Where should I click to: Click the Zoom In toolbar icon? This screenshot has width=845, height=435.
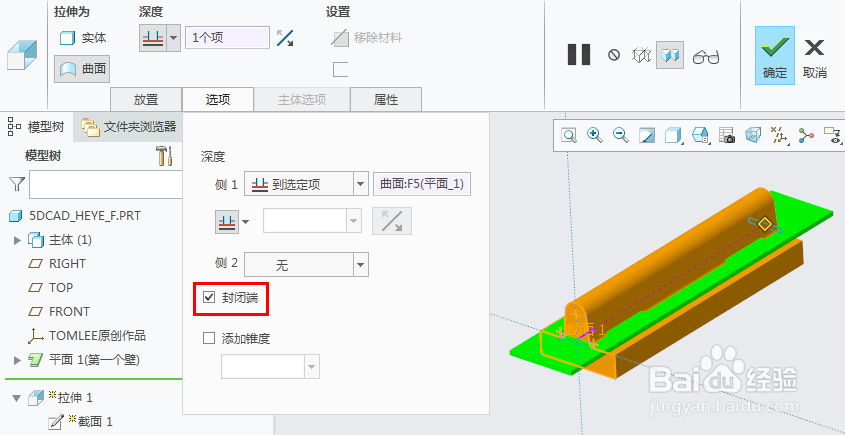[595, 135]
